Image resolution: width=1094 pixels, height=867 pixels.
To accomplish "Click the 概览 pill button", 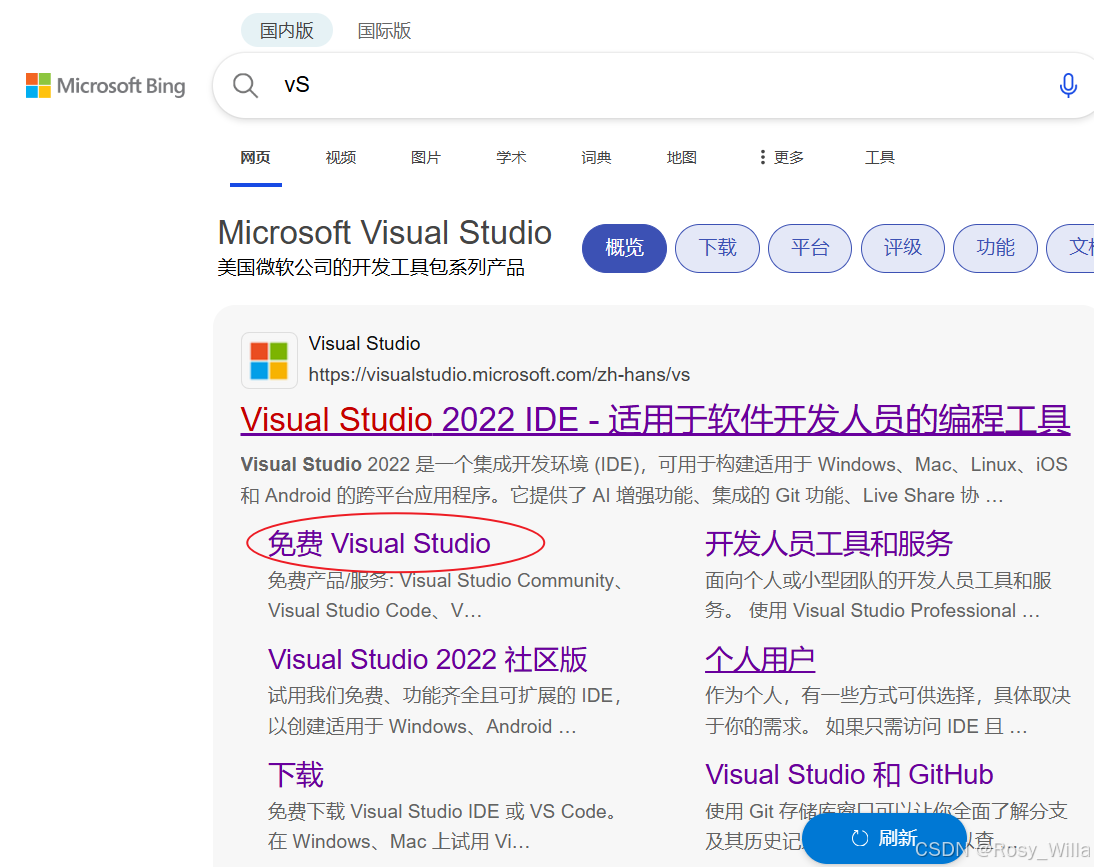I will 624,248.
